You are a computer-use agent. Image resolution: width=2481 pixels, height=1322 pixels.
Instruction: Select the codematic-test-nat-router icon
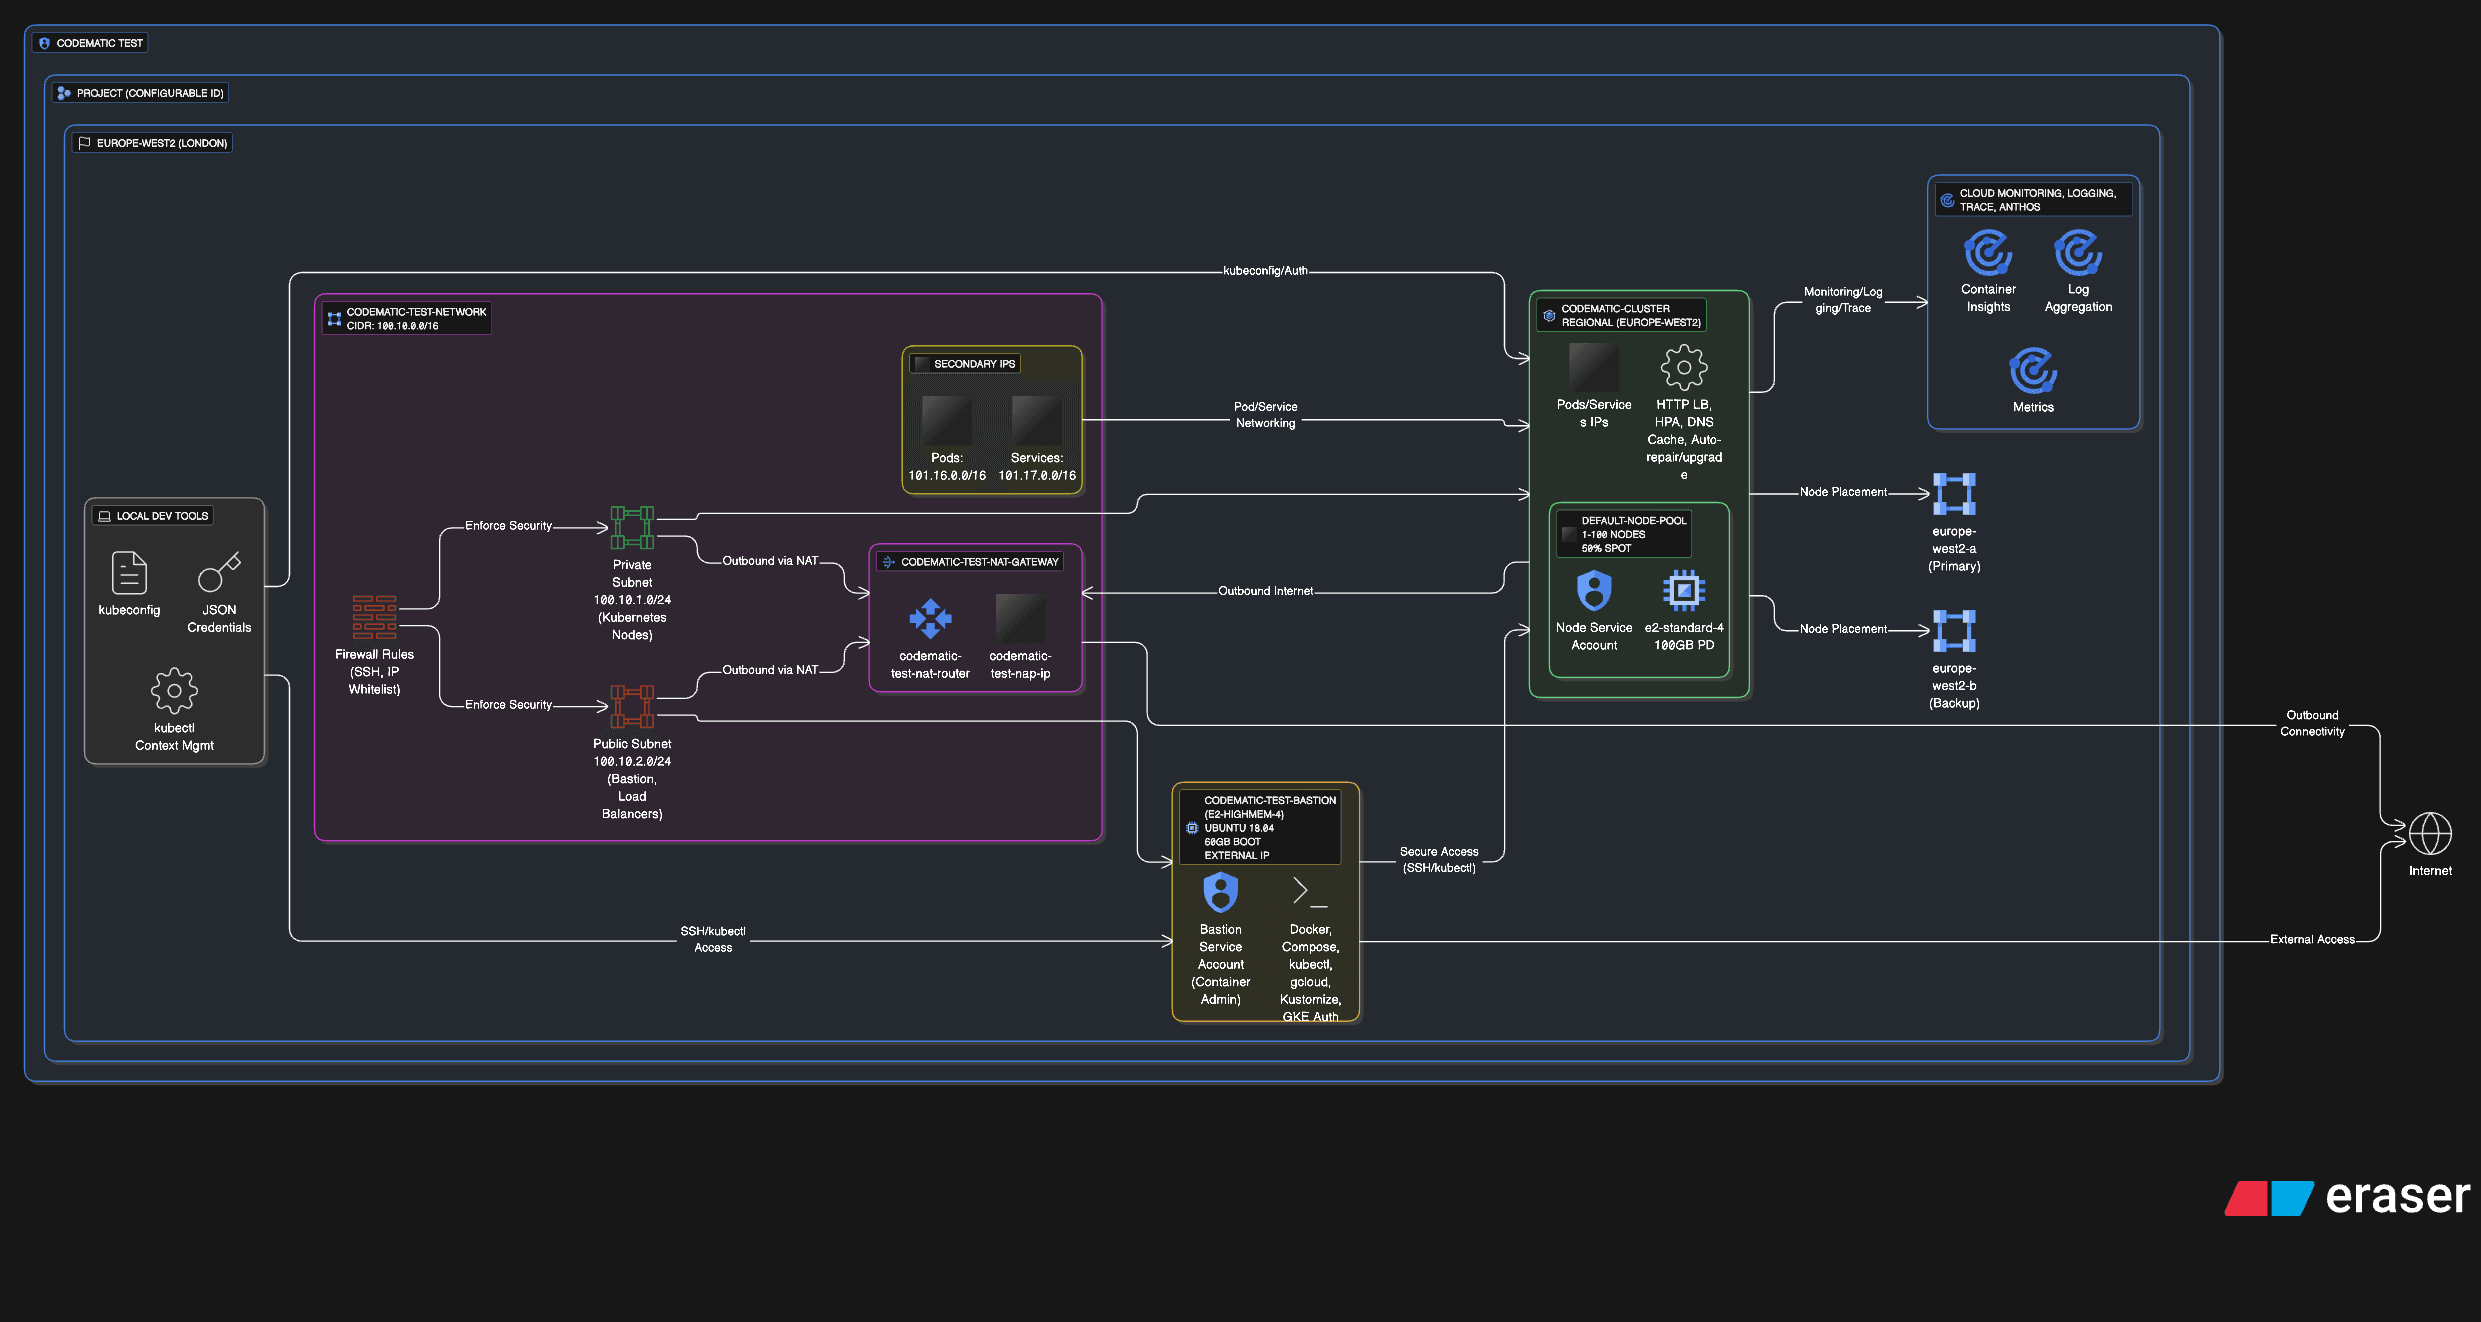[930, 618]
